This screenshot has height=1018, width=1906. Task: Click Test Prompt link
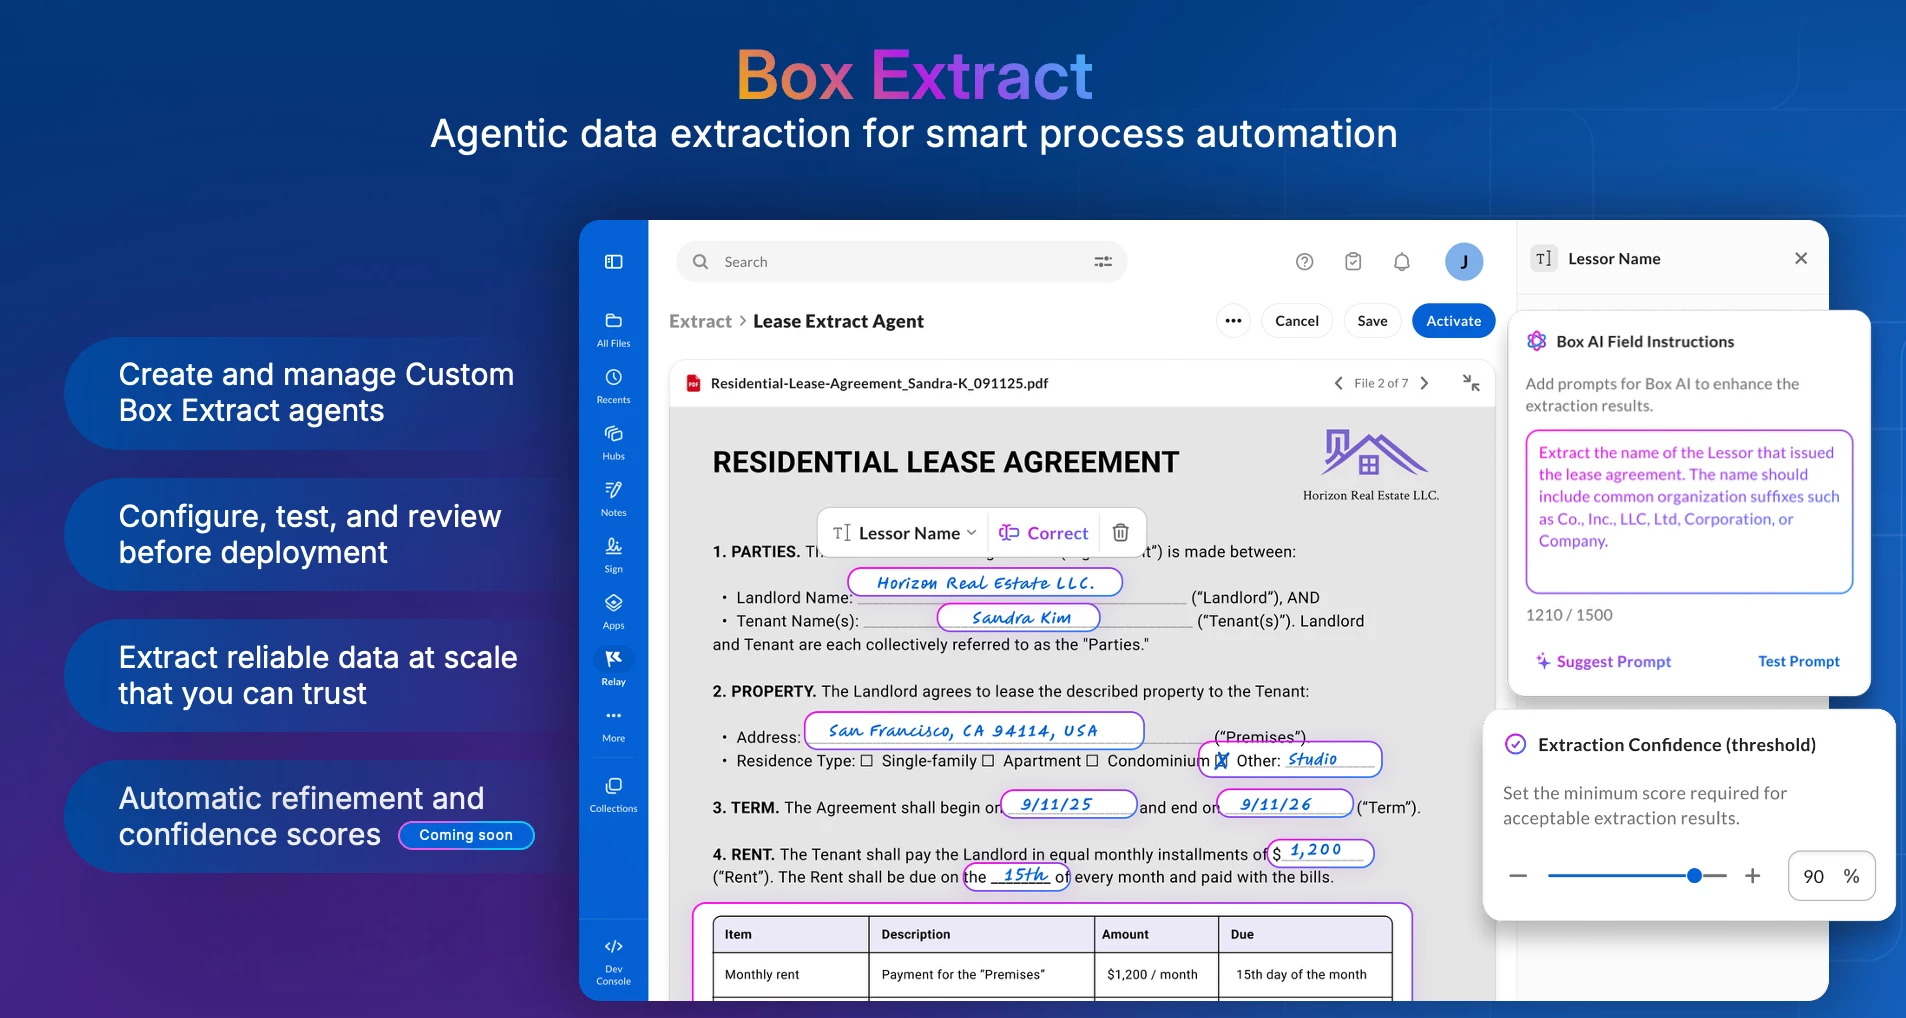point(1799,661)
